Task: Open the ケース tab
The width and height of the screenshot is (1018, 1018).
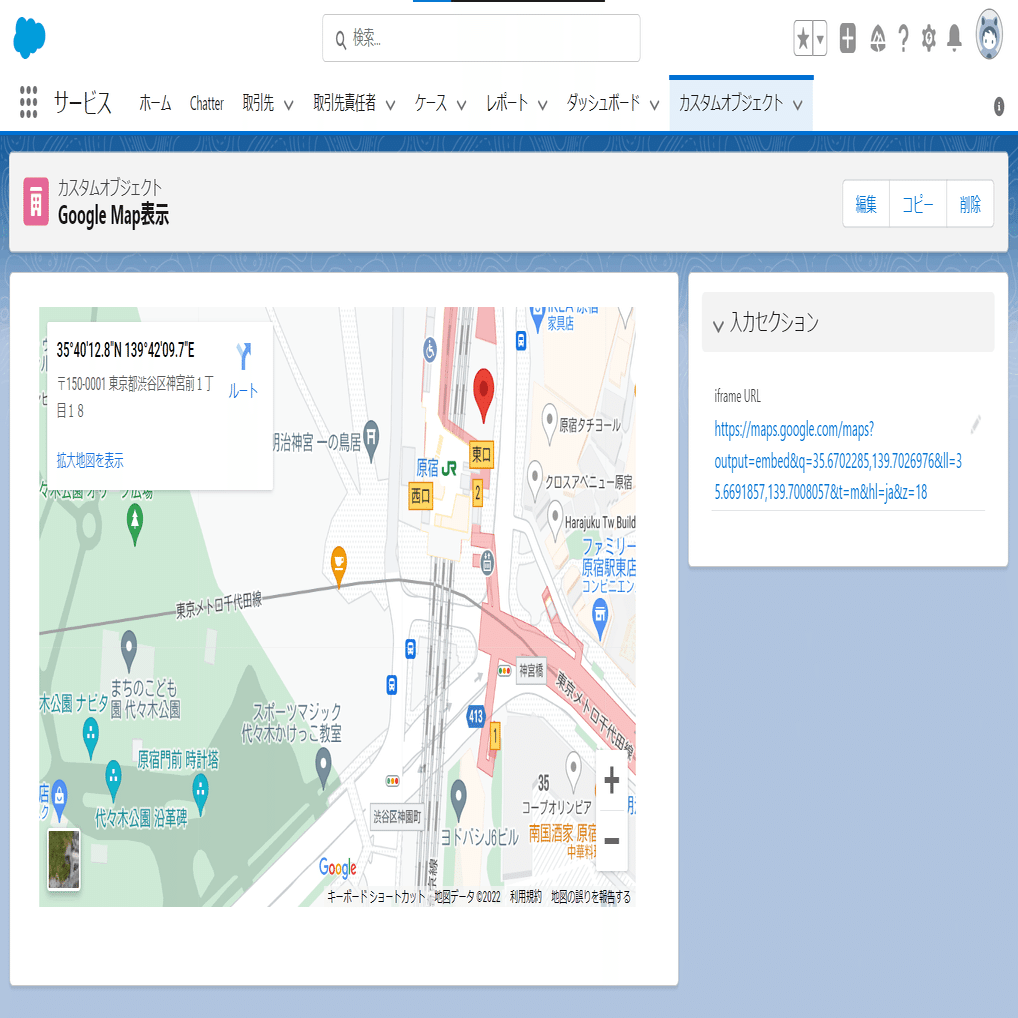Action: coord(431,103)
